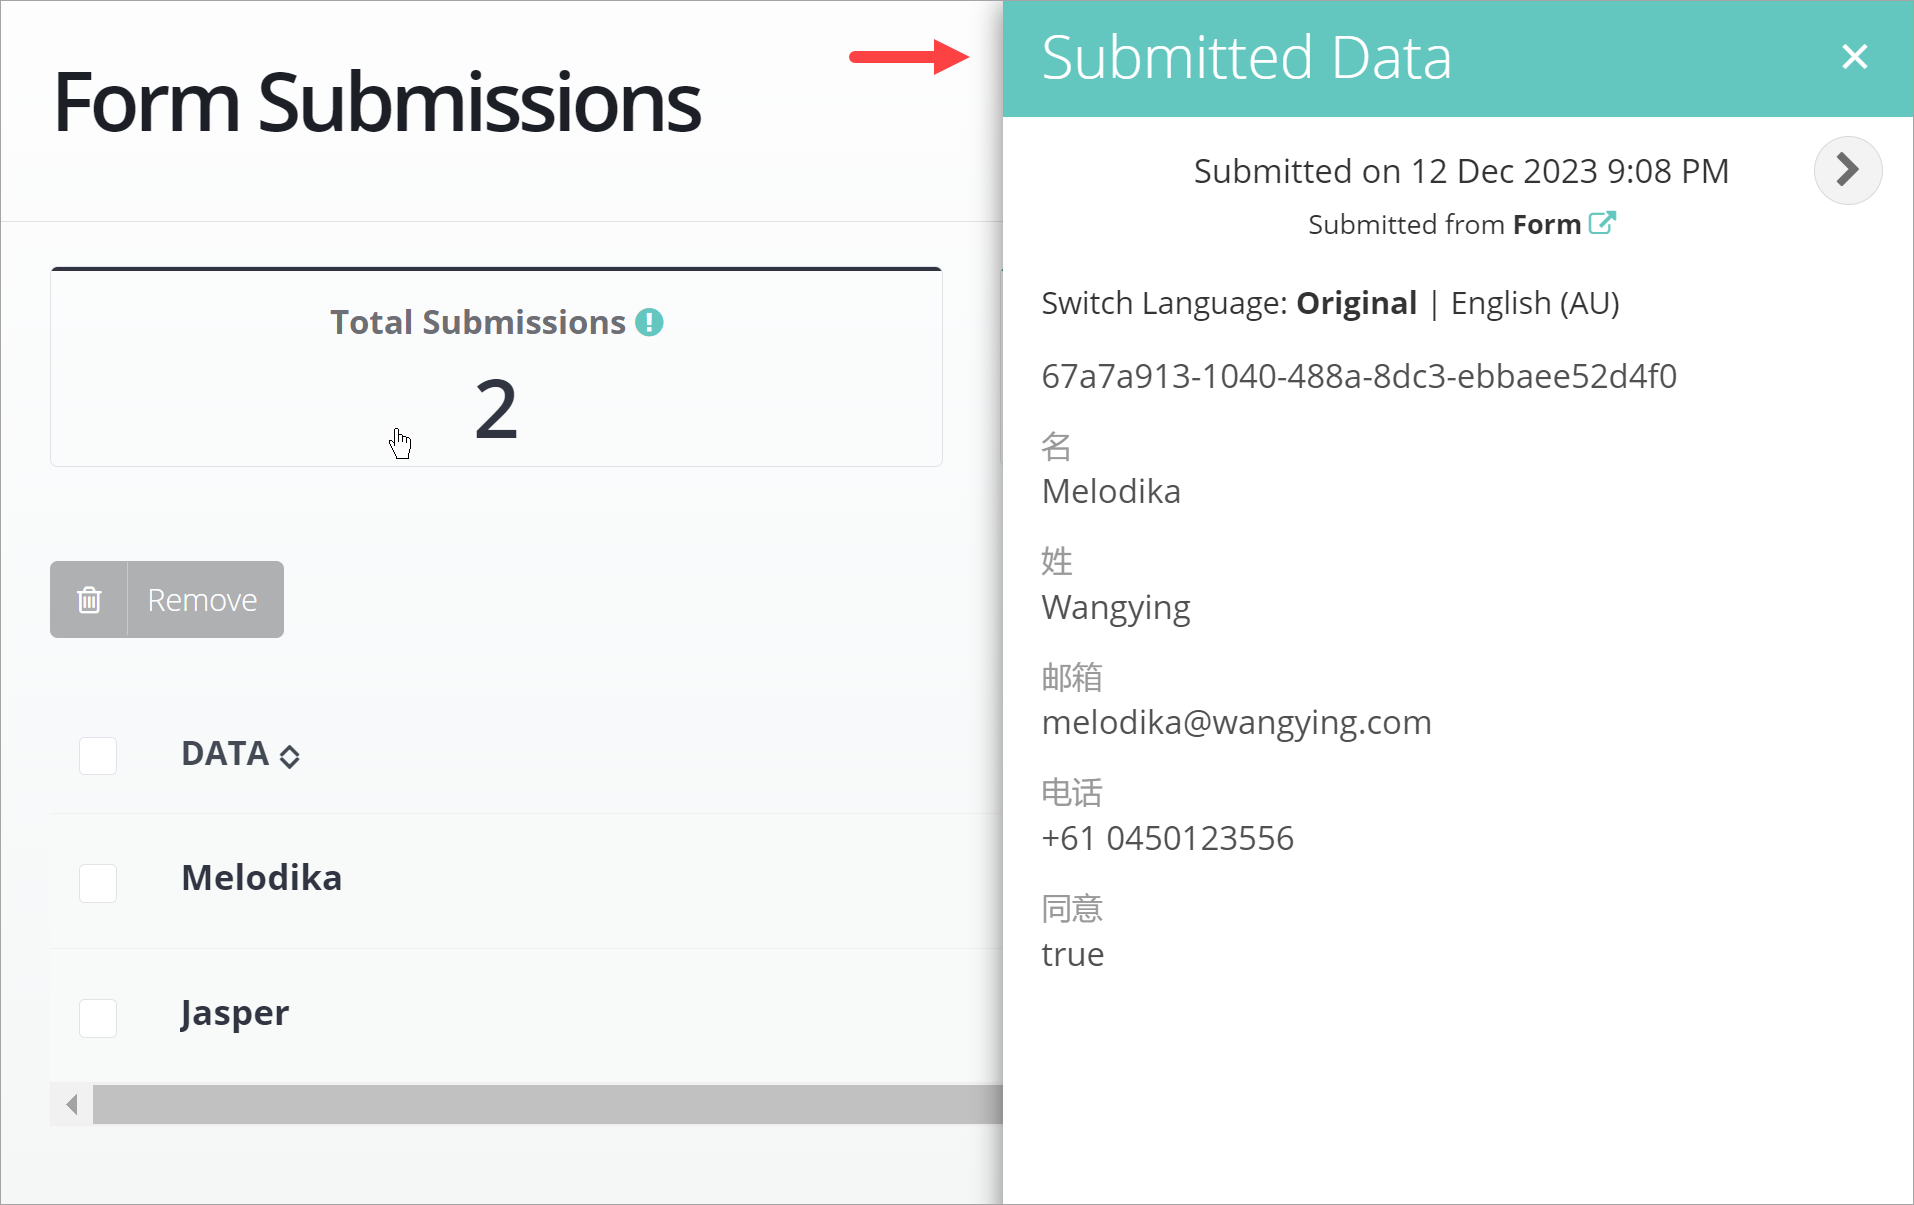Open the Melodika submission row
Viewport: 1914px width, 1205px height.
pyautogui.click(x=261, y=878)
